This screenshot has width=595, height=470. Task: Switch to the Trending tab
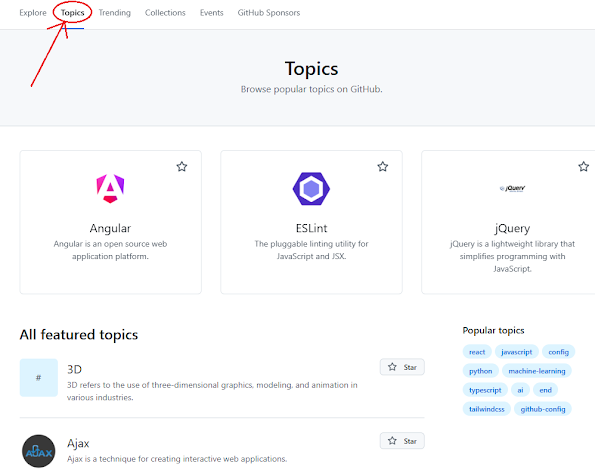pos(115,13)
